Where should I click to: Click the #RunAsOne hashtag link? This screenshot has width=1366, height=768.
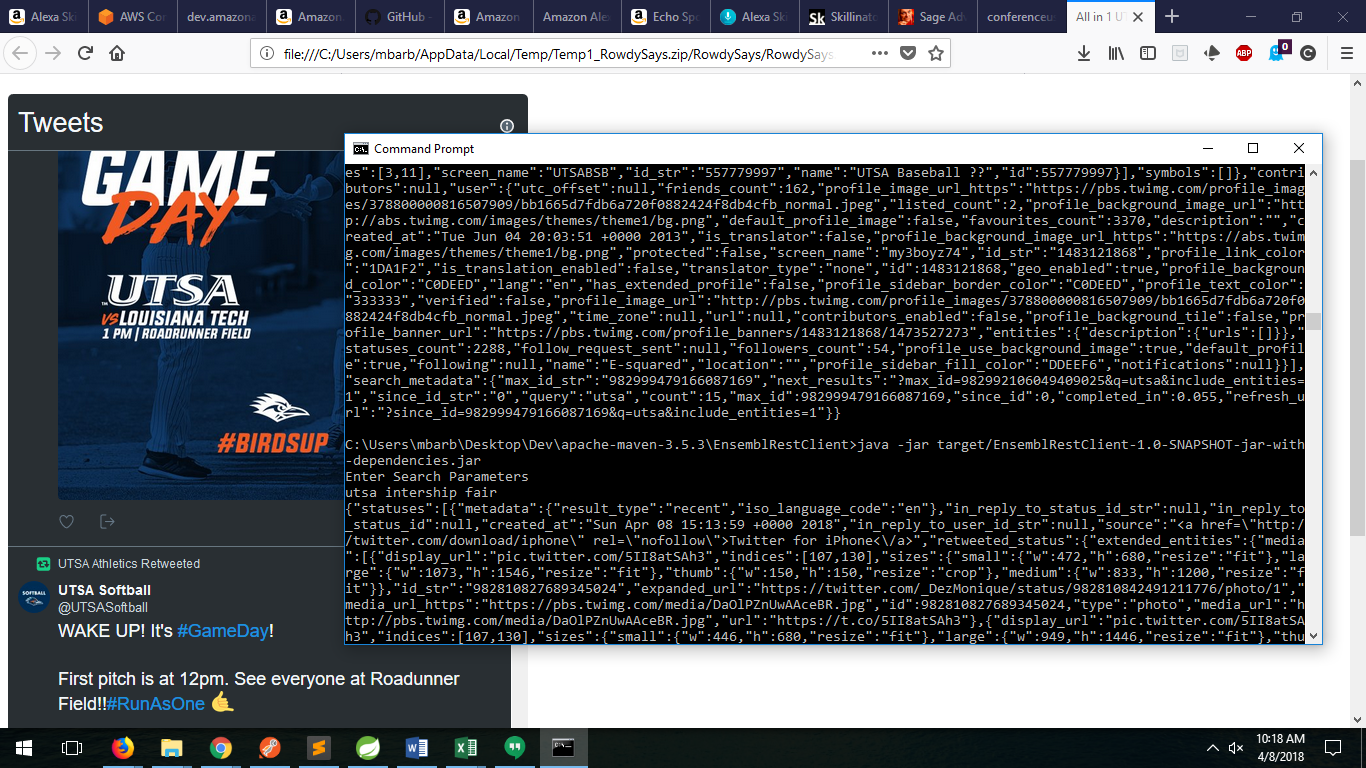(156, 703)
